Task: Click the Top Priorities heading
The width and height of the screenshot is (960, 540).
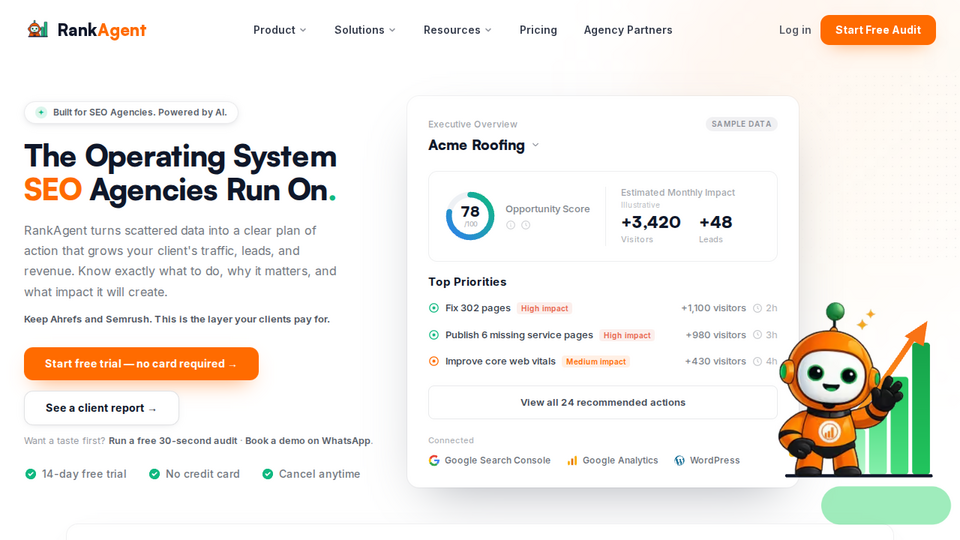Action: [x=467, y=282]
